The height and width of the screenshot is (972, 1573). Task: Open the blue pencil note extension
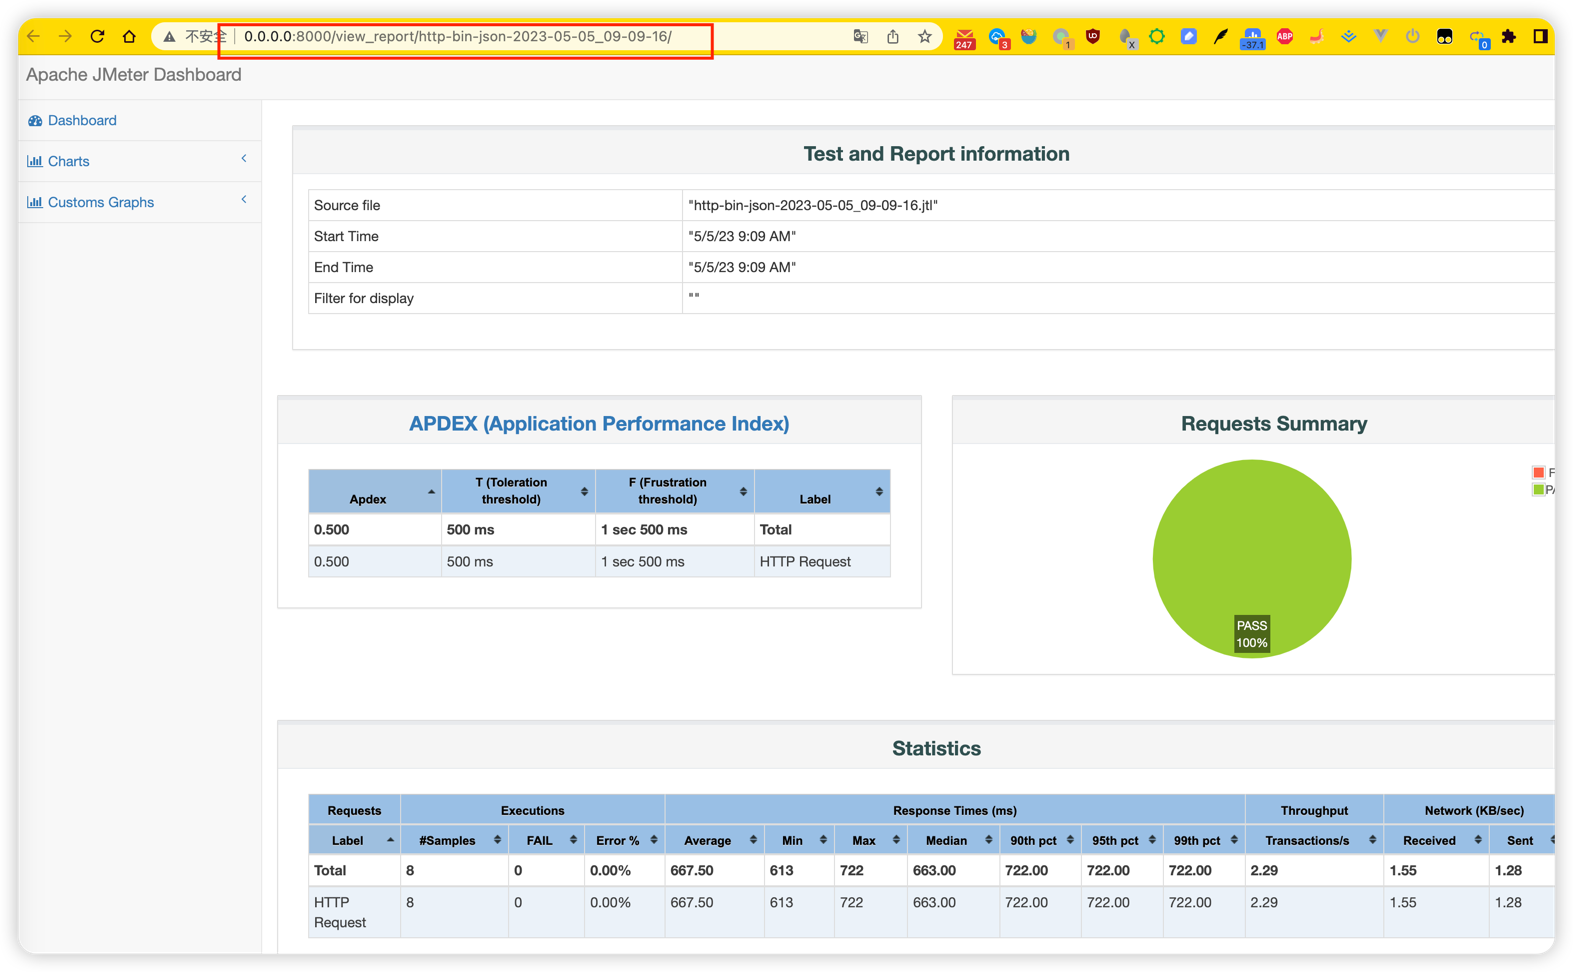click(x=1189, y=37)
